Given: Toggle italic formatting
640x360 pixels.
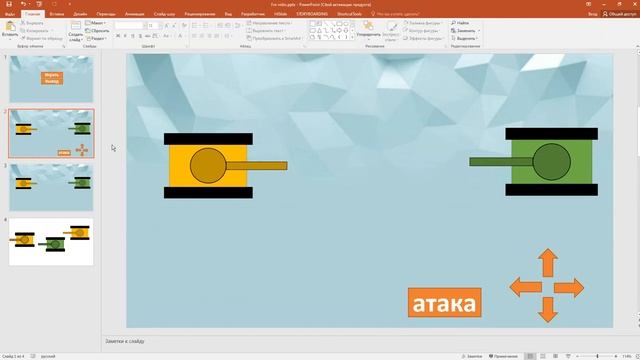Looking at the screenshot, I should [125, 36].
